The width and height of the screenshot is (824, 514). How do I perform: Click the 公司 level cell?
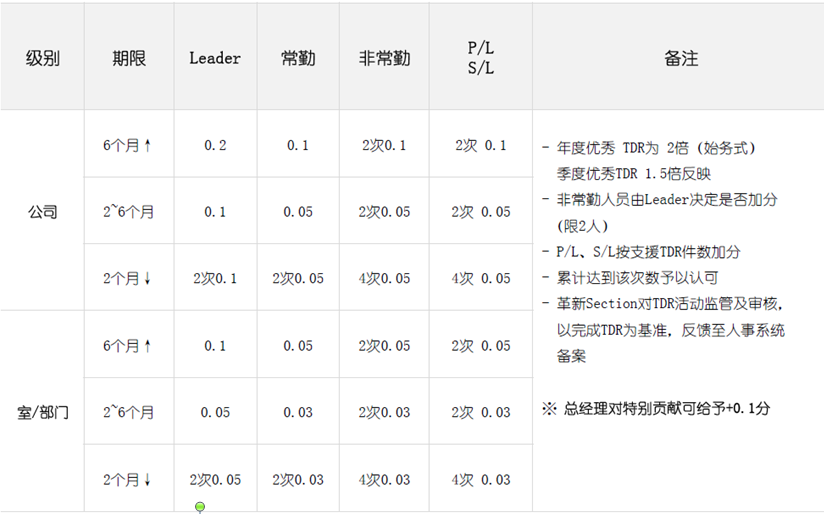(x=42, y=212)
